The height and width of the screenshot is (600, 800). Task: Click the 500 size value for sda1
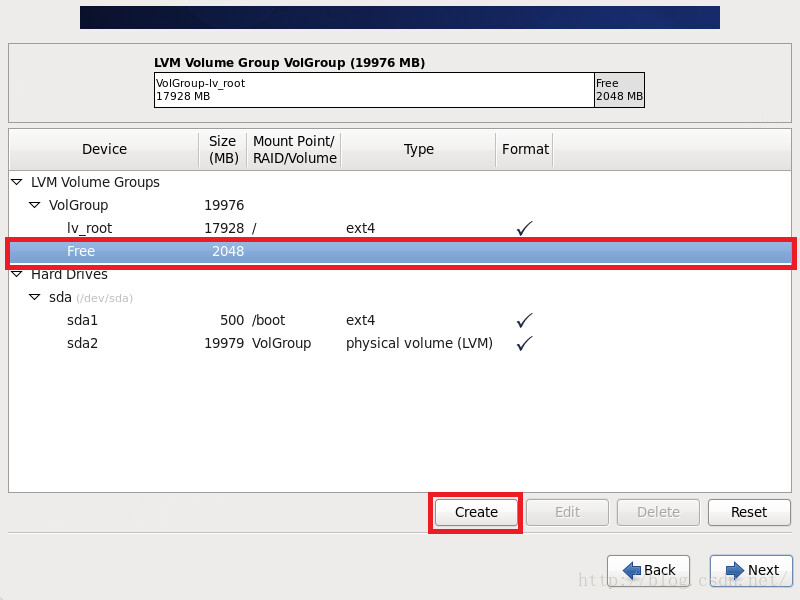[232, 320]
